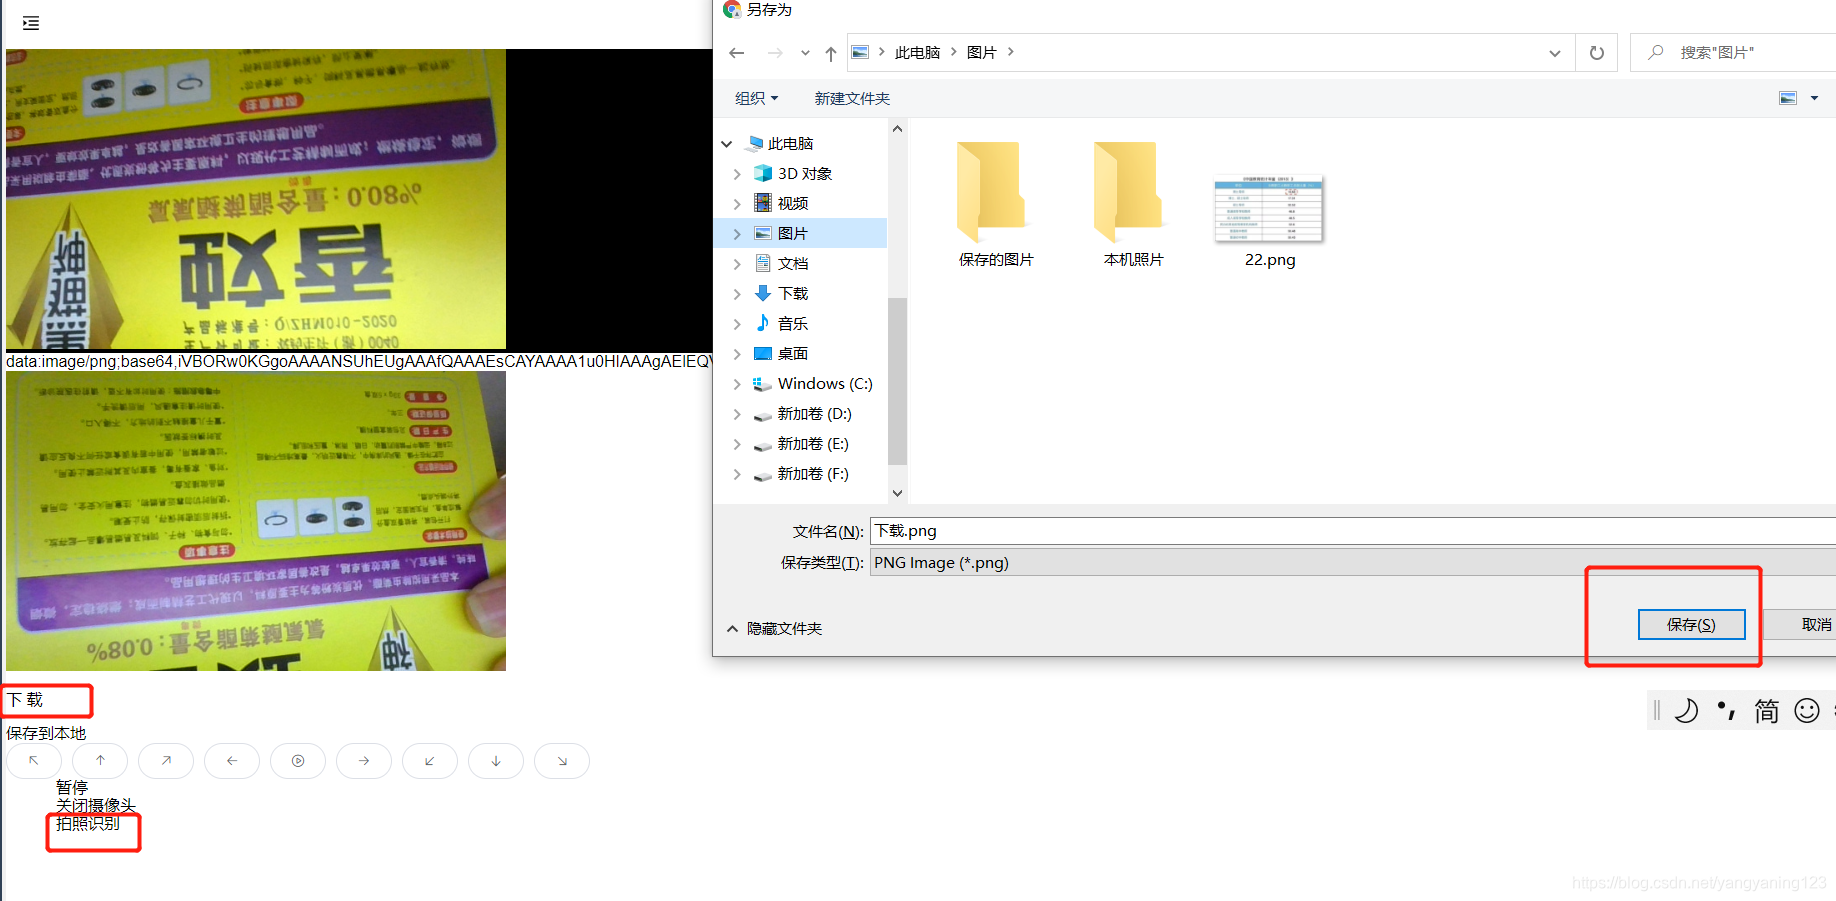Open the hamburger menu icon on the webpage
The image size is (1836, 901).
(31, 23)
